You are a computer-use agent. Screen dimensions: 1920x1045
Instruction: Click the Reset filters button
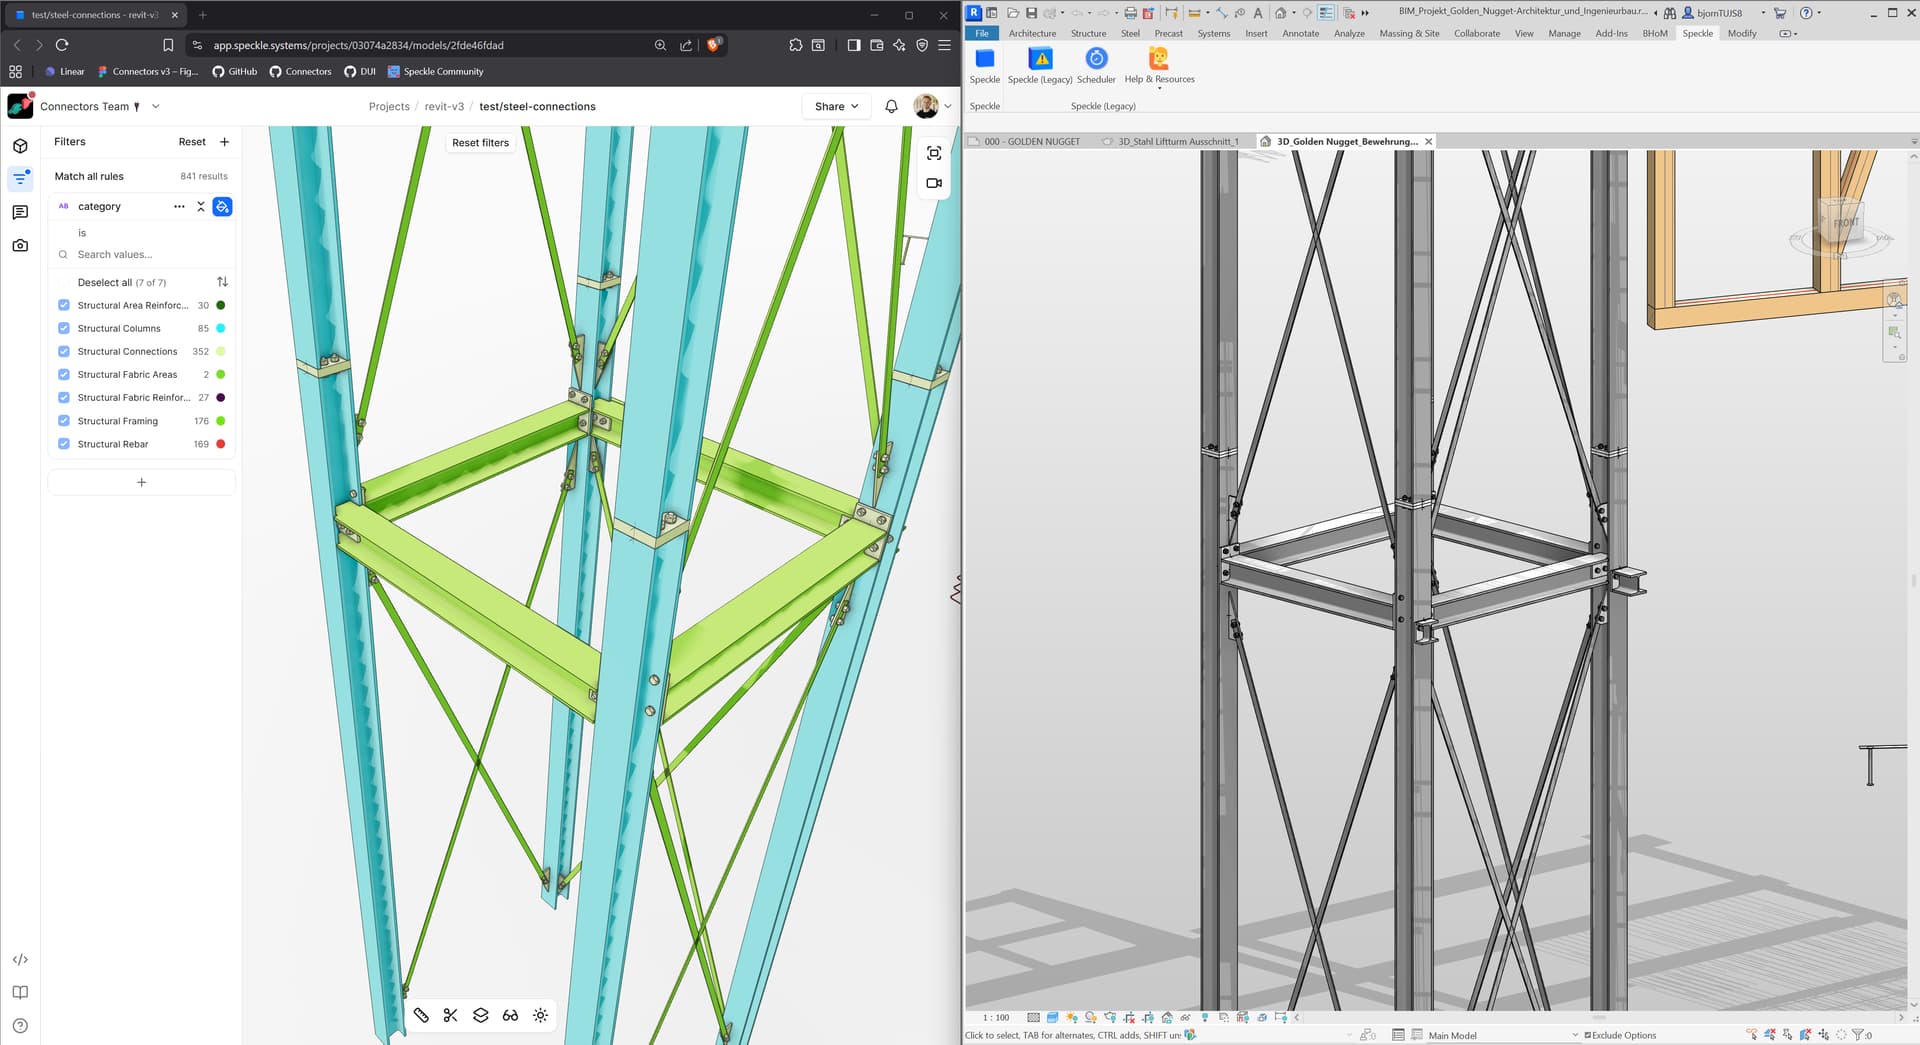point(480,143)
